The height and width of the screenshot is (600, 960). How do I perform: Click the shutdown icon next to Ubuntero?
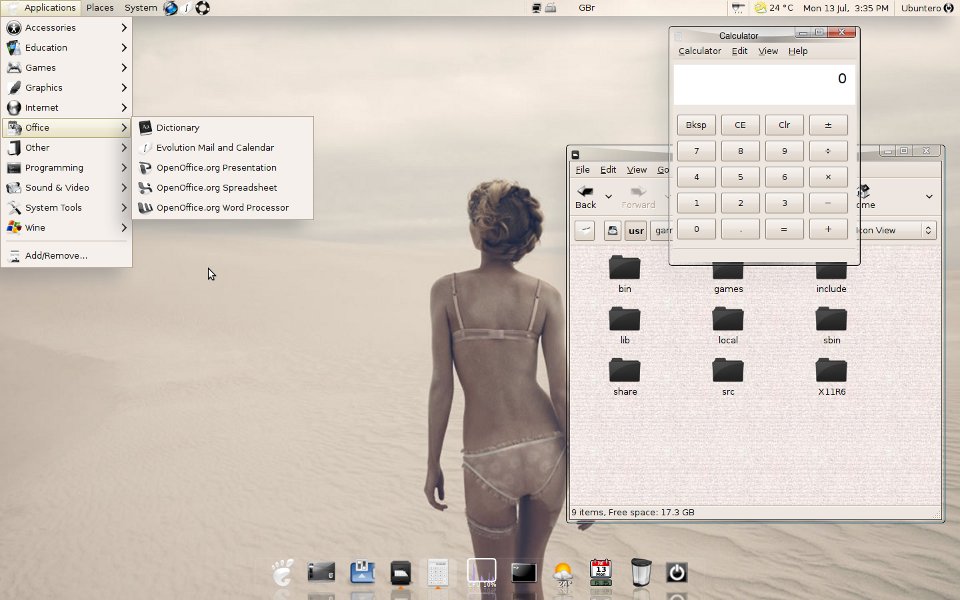click(949, 8)
